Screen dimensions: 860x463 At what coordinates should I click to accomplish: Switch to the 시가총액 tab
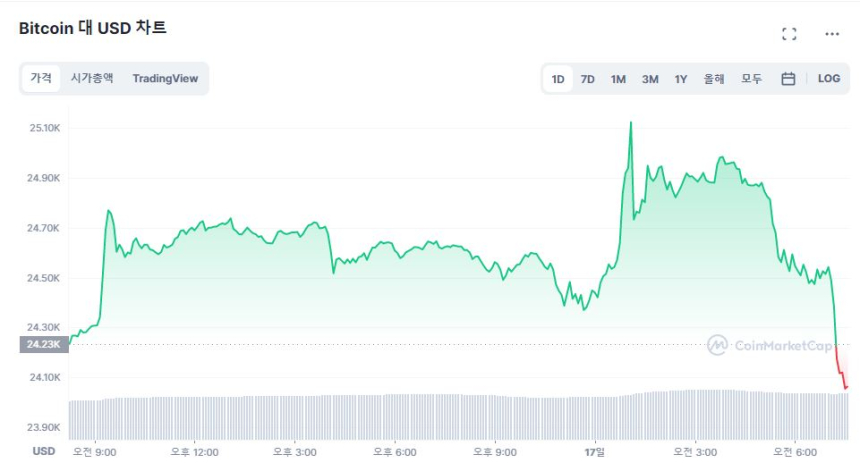[92, 78]
